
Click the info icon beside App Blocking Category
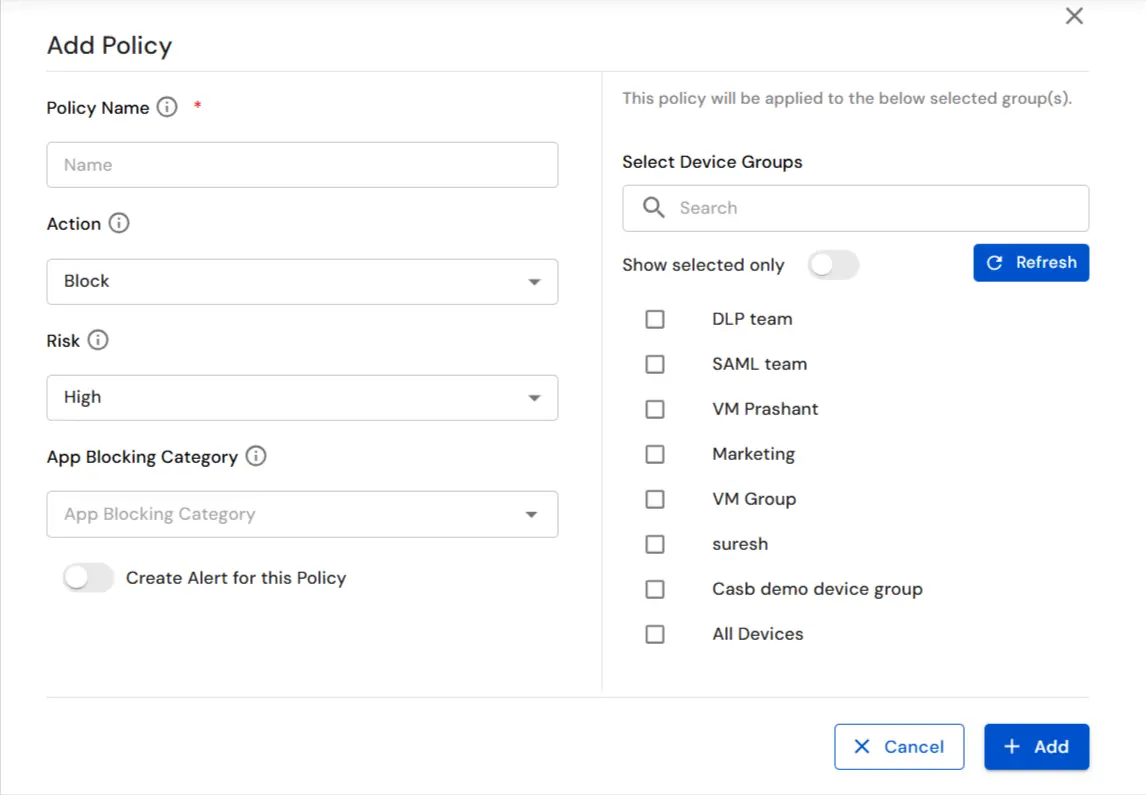[255, 456]
